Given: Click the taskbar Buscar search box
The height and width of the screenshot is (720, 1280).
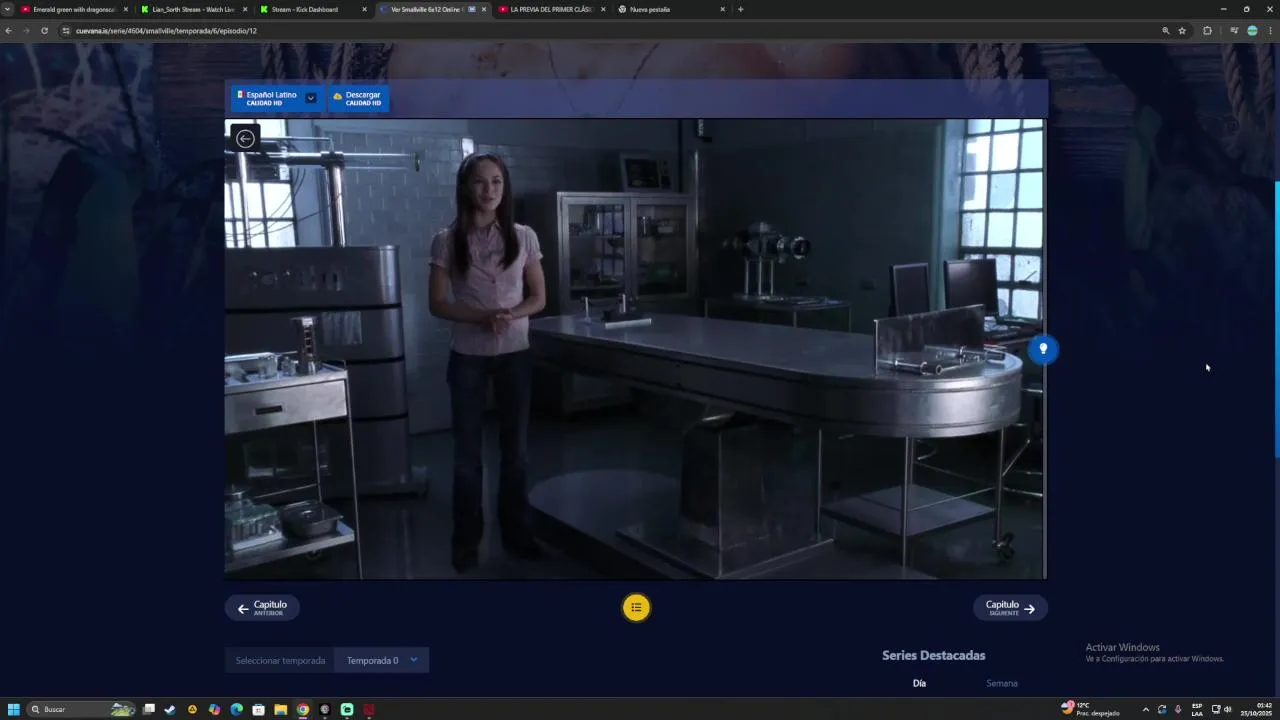Looking at the screenshot, I should [82, 709].
